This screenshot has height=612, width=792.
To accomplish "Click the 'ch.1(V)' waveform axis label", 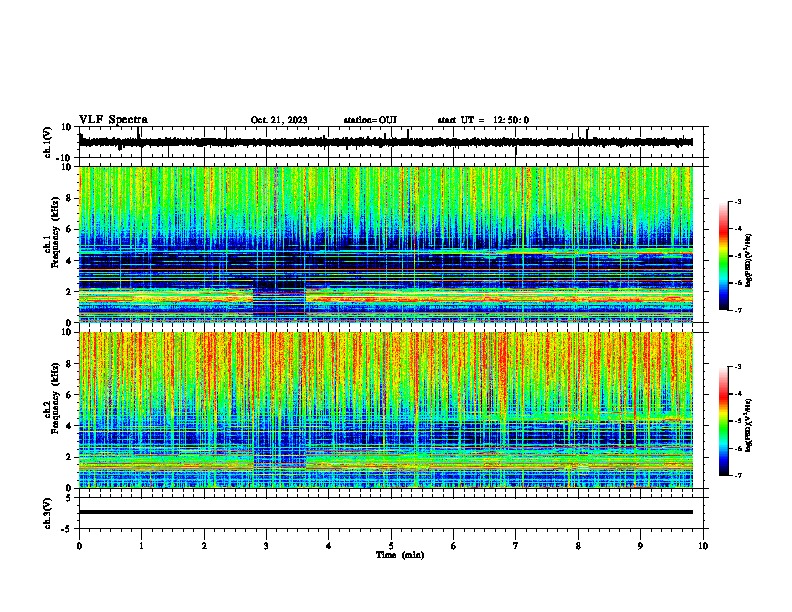I will click(48, 142).
